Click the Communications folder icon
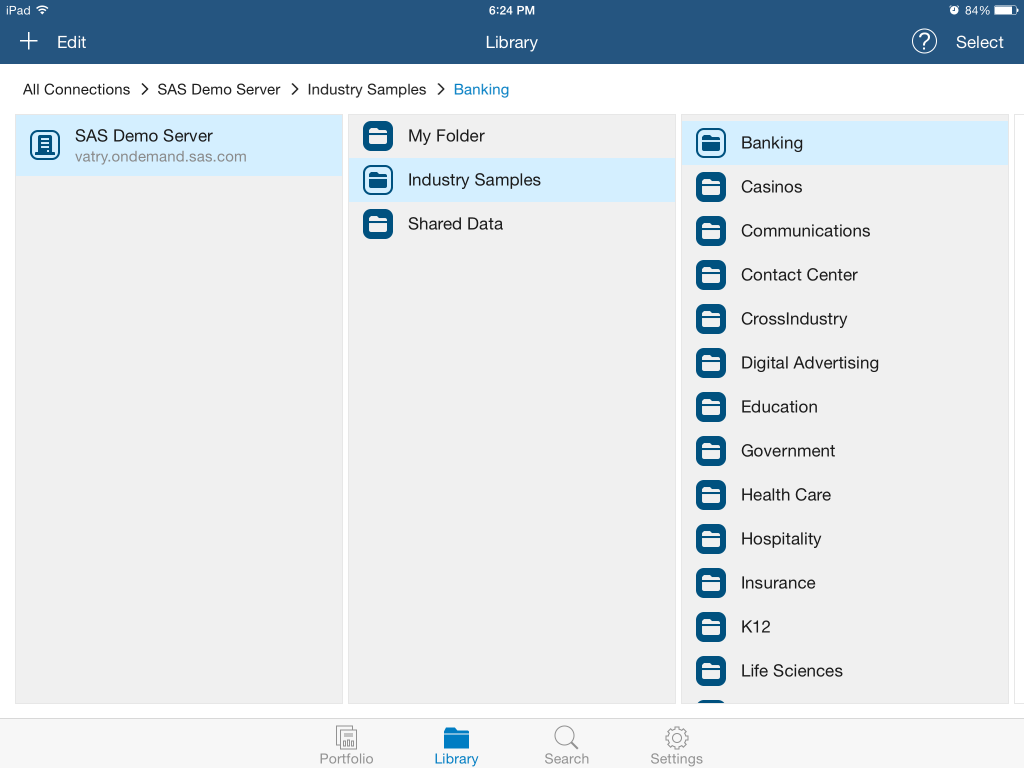1024x768 pixels. pos(711,231)
